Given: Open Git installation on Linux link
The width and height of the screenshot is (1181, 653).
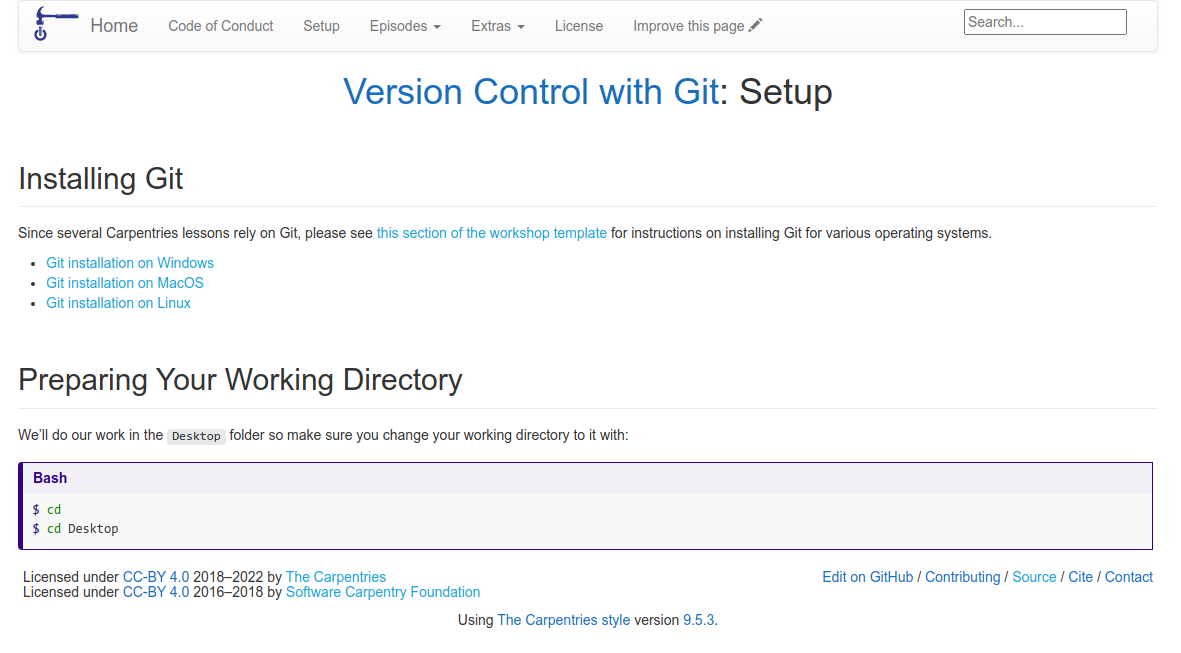Looking at the screenshot, I should [119, 303].
